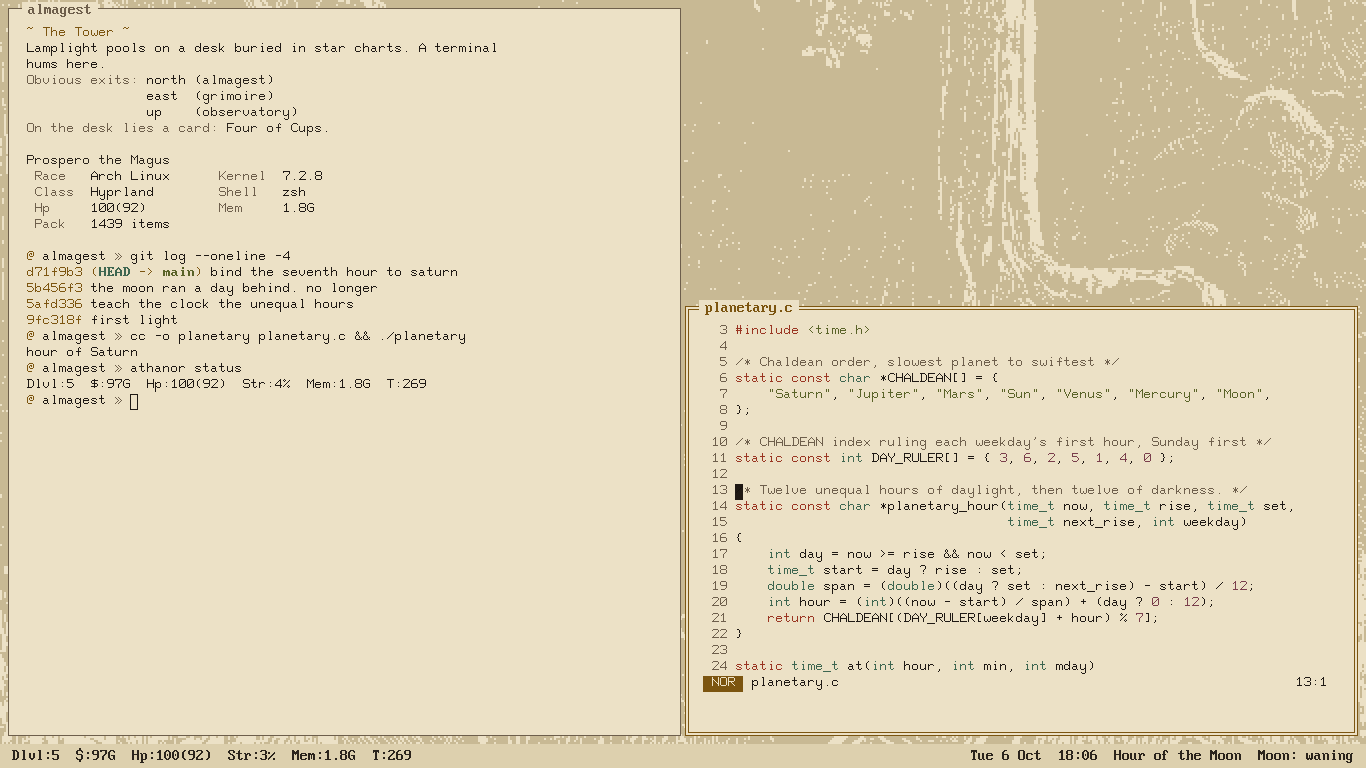Click the NOR mode indicator in editor
1366x768 pixels.
(723, 683)
